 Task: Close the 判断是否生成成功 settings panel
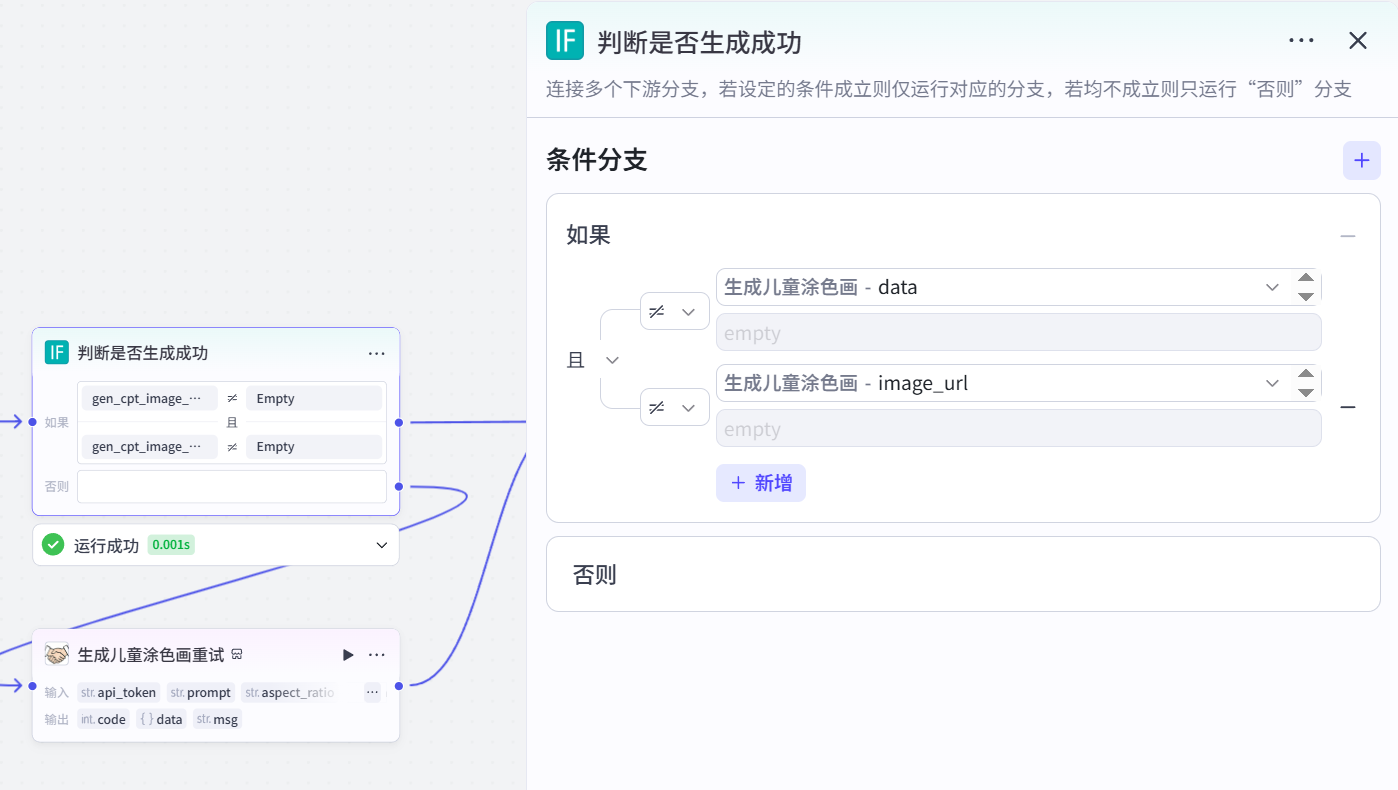1358,41
